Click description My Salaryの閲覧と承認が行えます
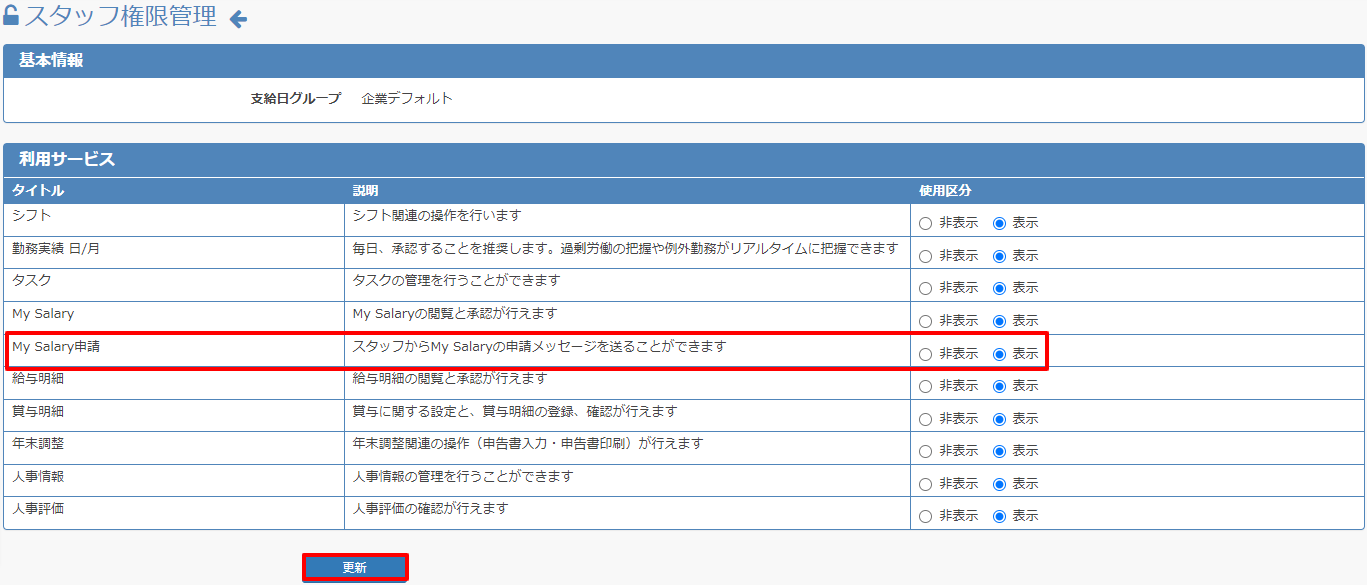Screen dimensions: 1367x585 455,313
